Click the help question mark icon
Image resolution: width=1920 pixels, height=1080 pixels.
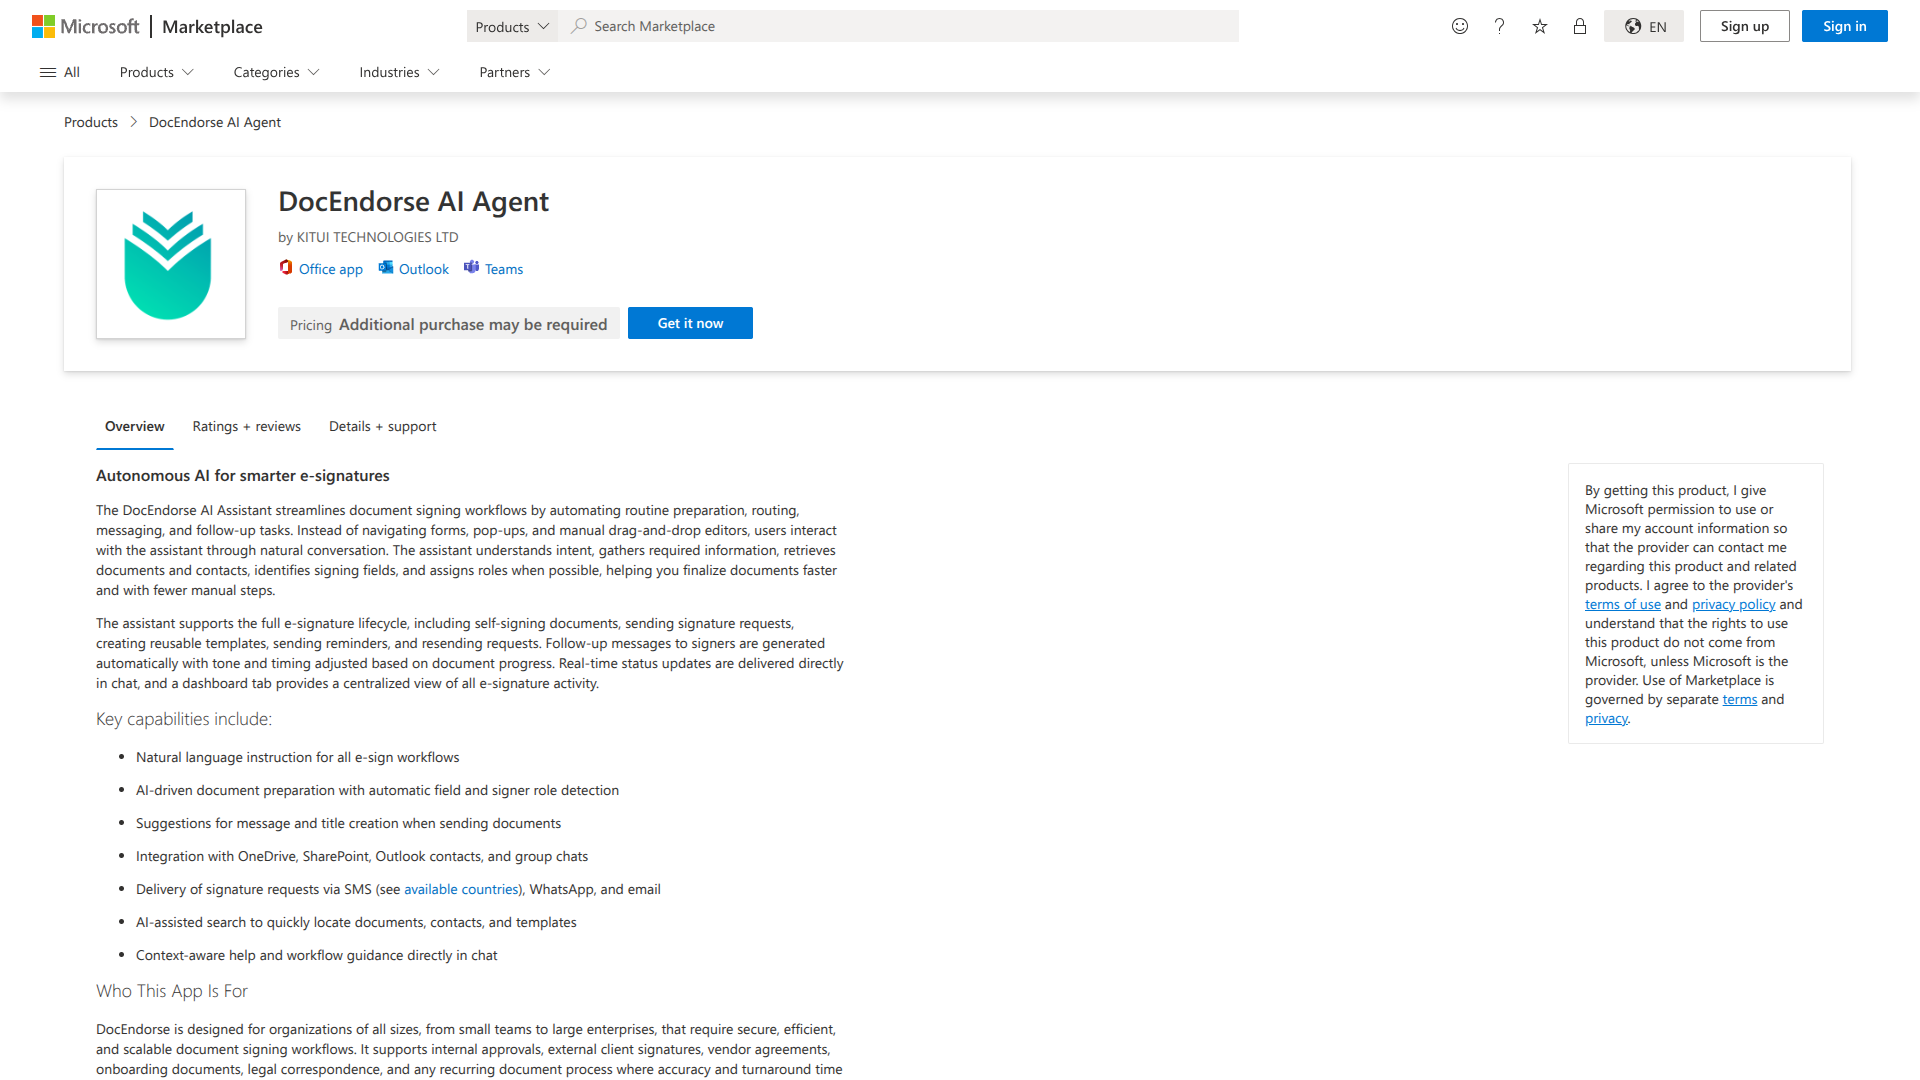coord(1499,26)
